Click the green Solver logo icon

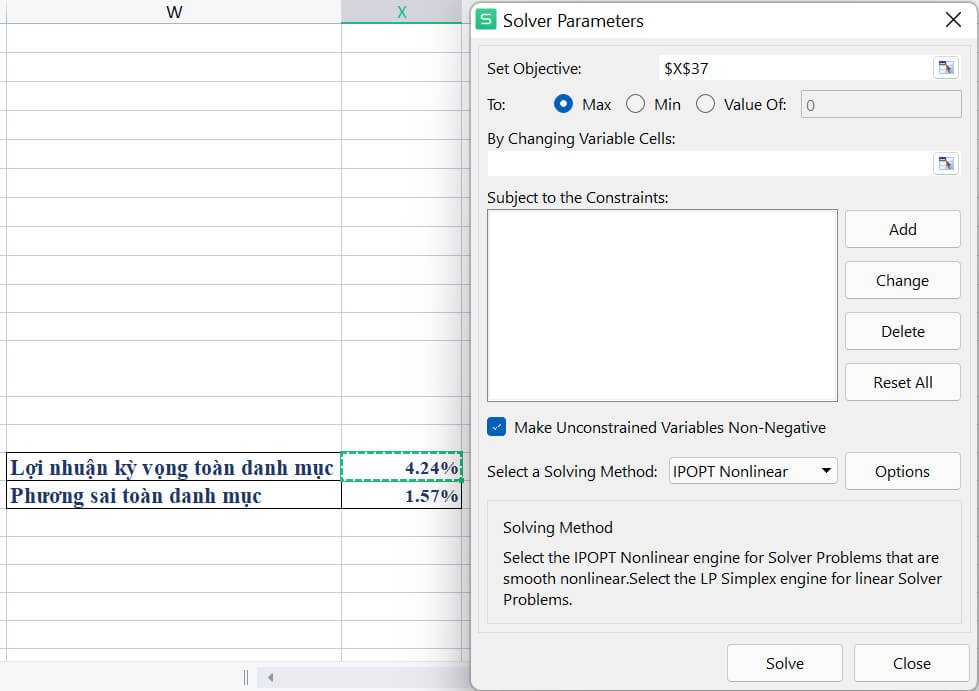click(486, 19)
